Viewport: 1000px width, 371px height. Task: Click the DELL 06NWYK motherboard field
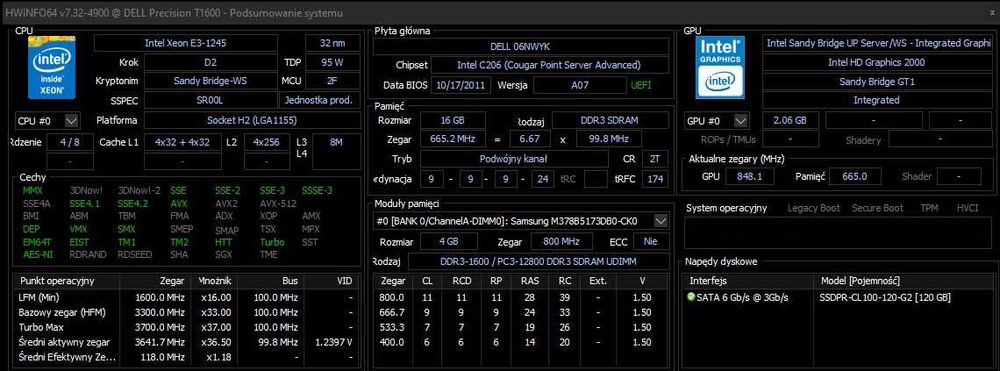pyautogui.click(x=520, y=47)
